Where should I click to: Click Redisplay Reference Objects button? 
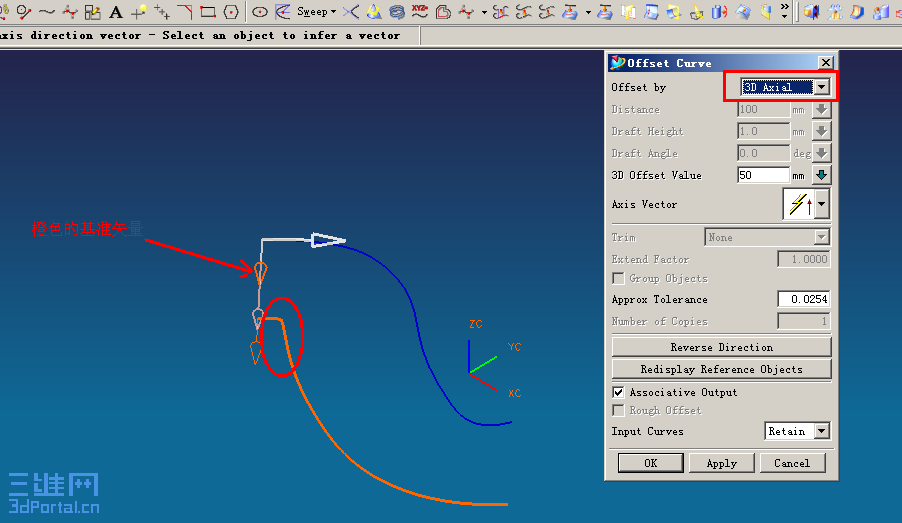point(721,369)
